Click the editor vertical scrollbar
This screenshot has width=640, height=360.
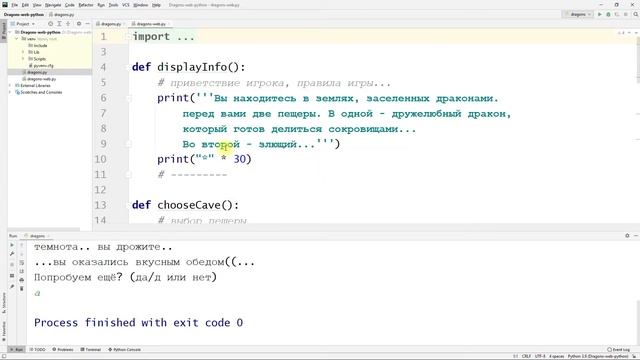coord(638,61)
